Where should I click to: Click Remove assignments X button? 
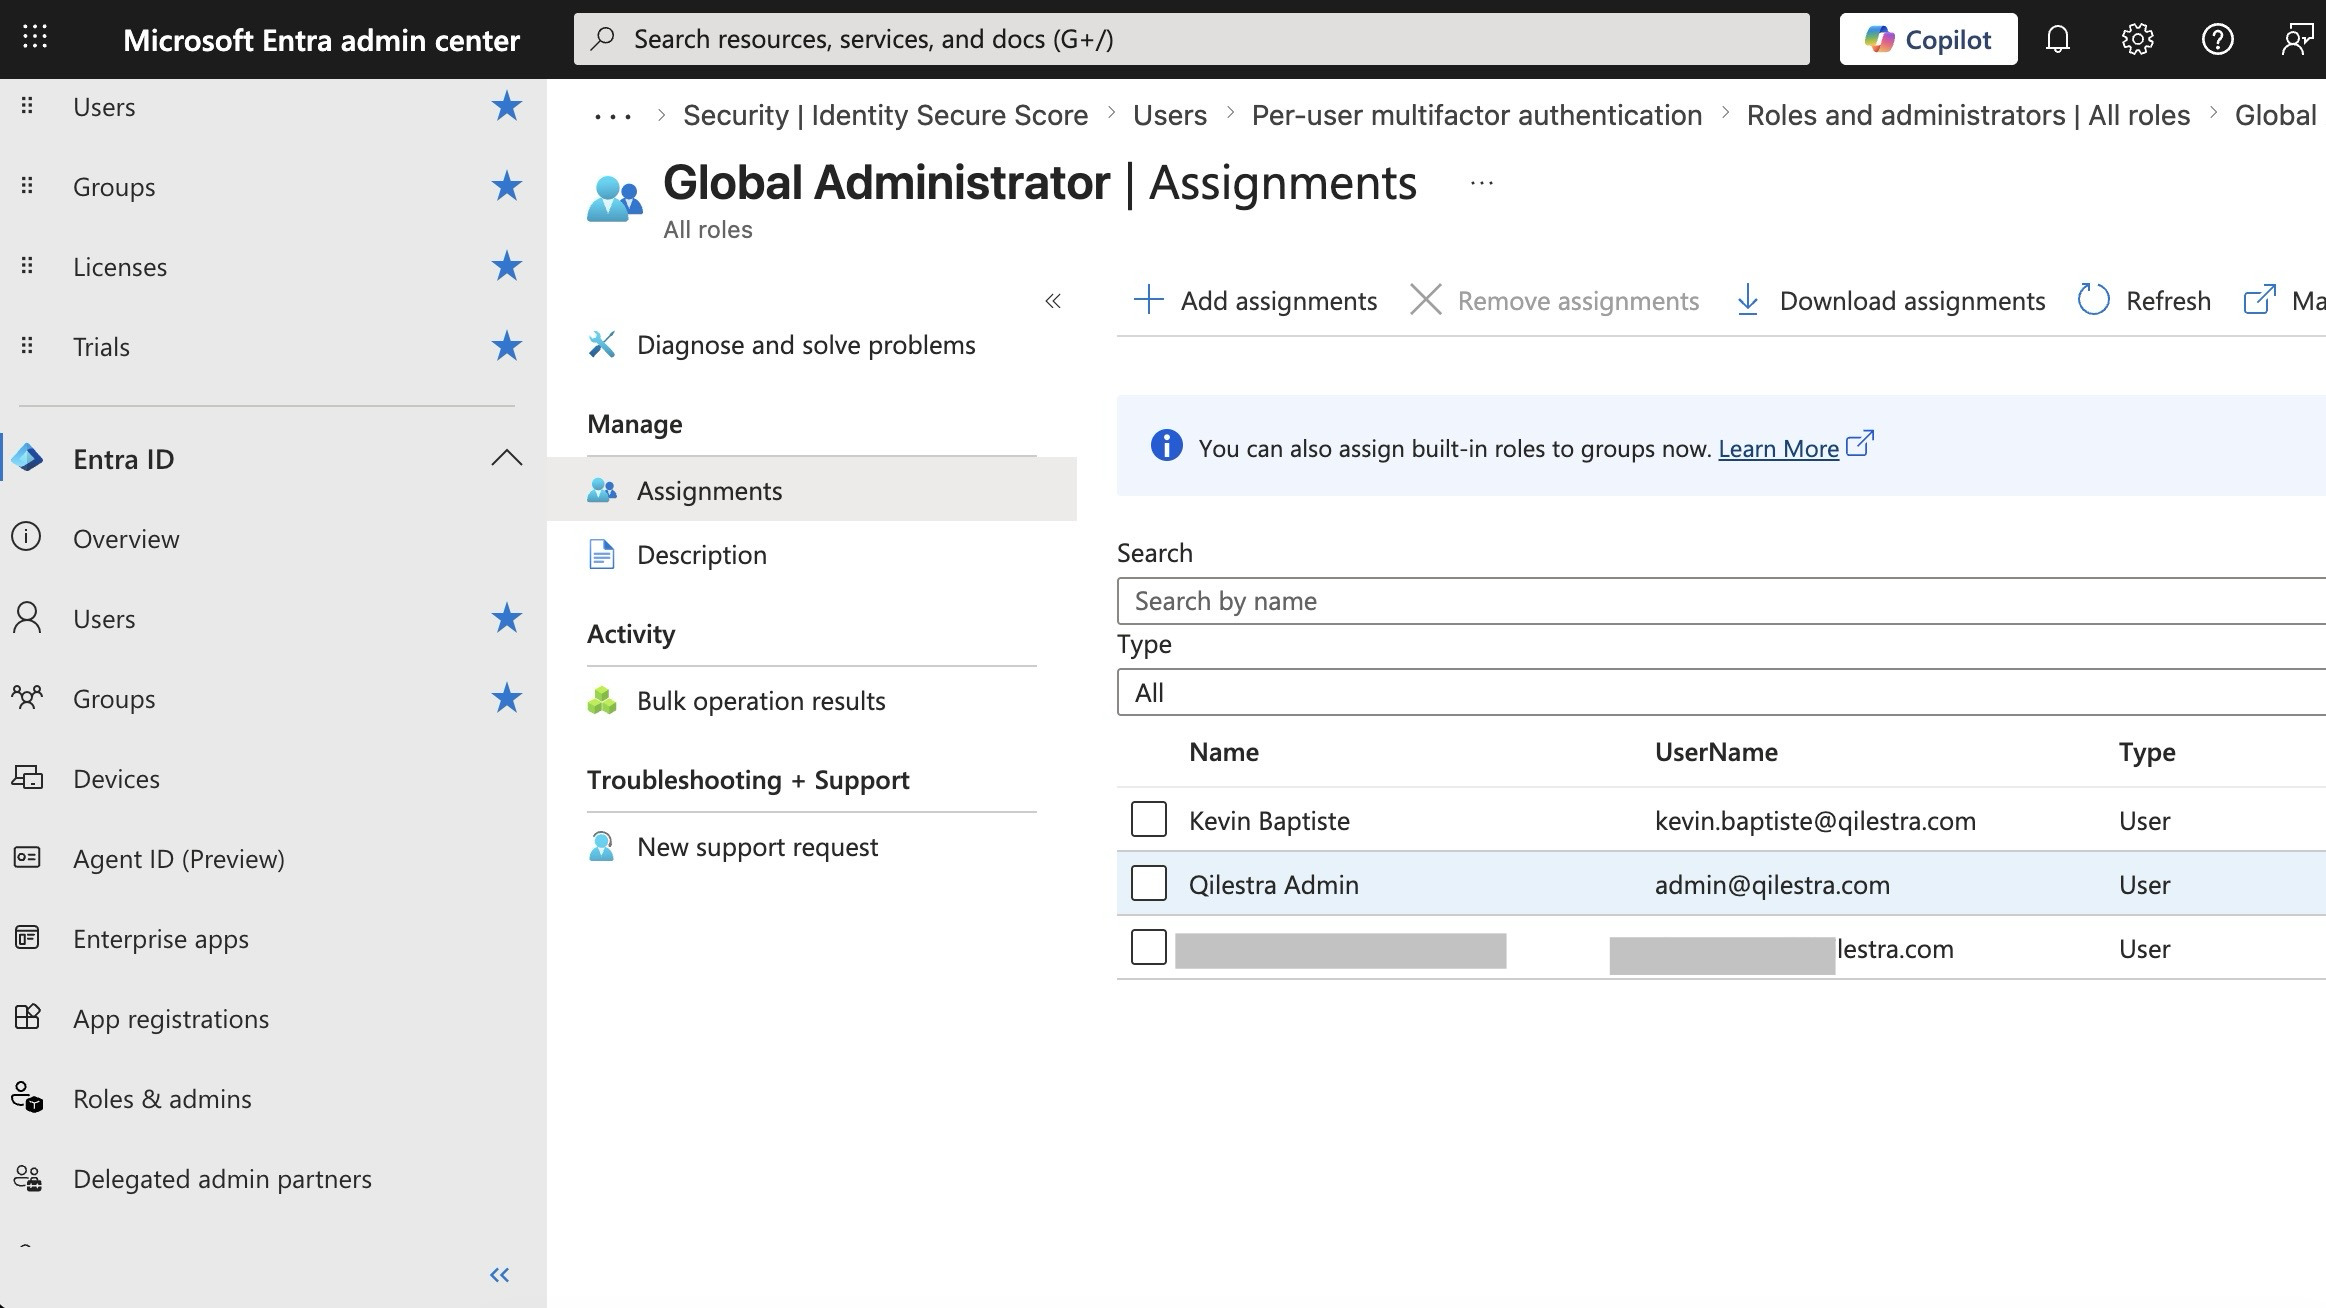coord(1554,300)
